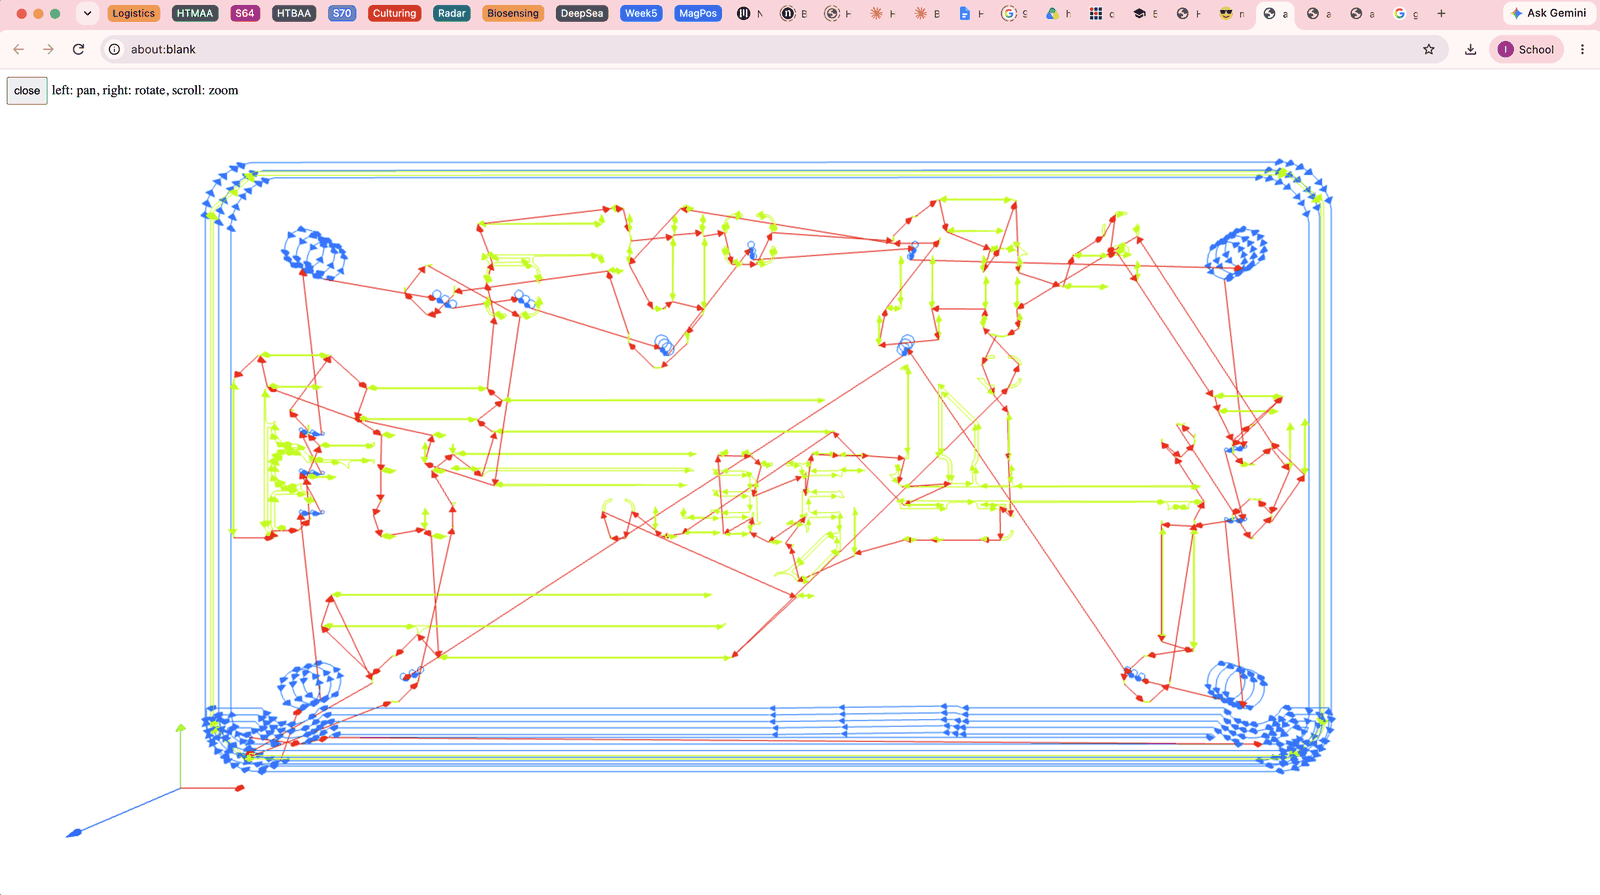Open the HTBAA tab group
1600x895 pixels.
[x=294, y=13]
